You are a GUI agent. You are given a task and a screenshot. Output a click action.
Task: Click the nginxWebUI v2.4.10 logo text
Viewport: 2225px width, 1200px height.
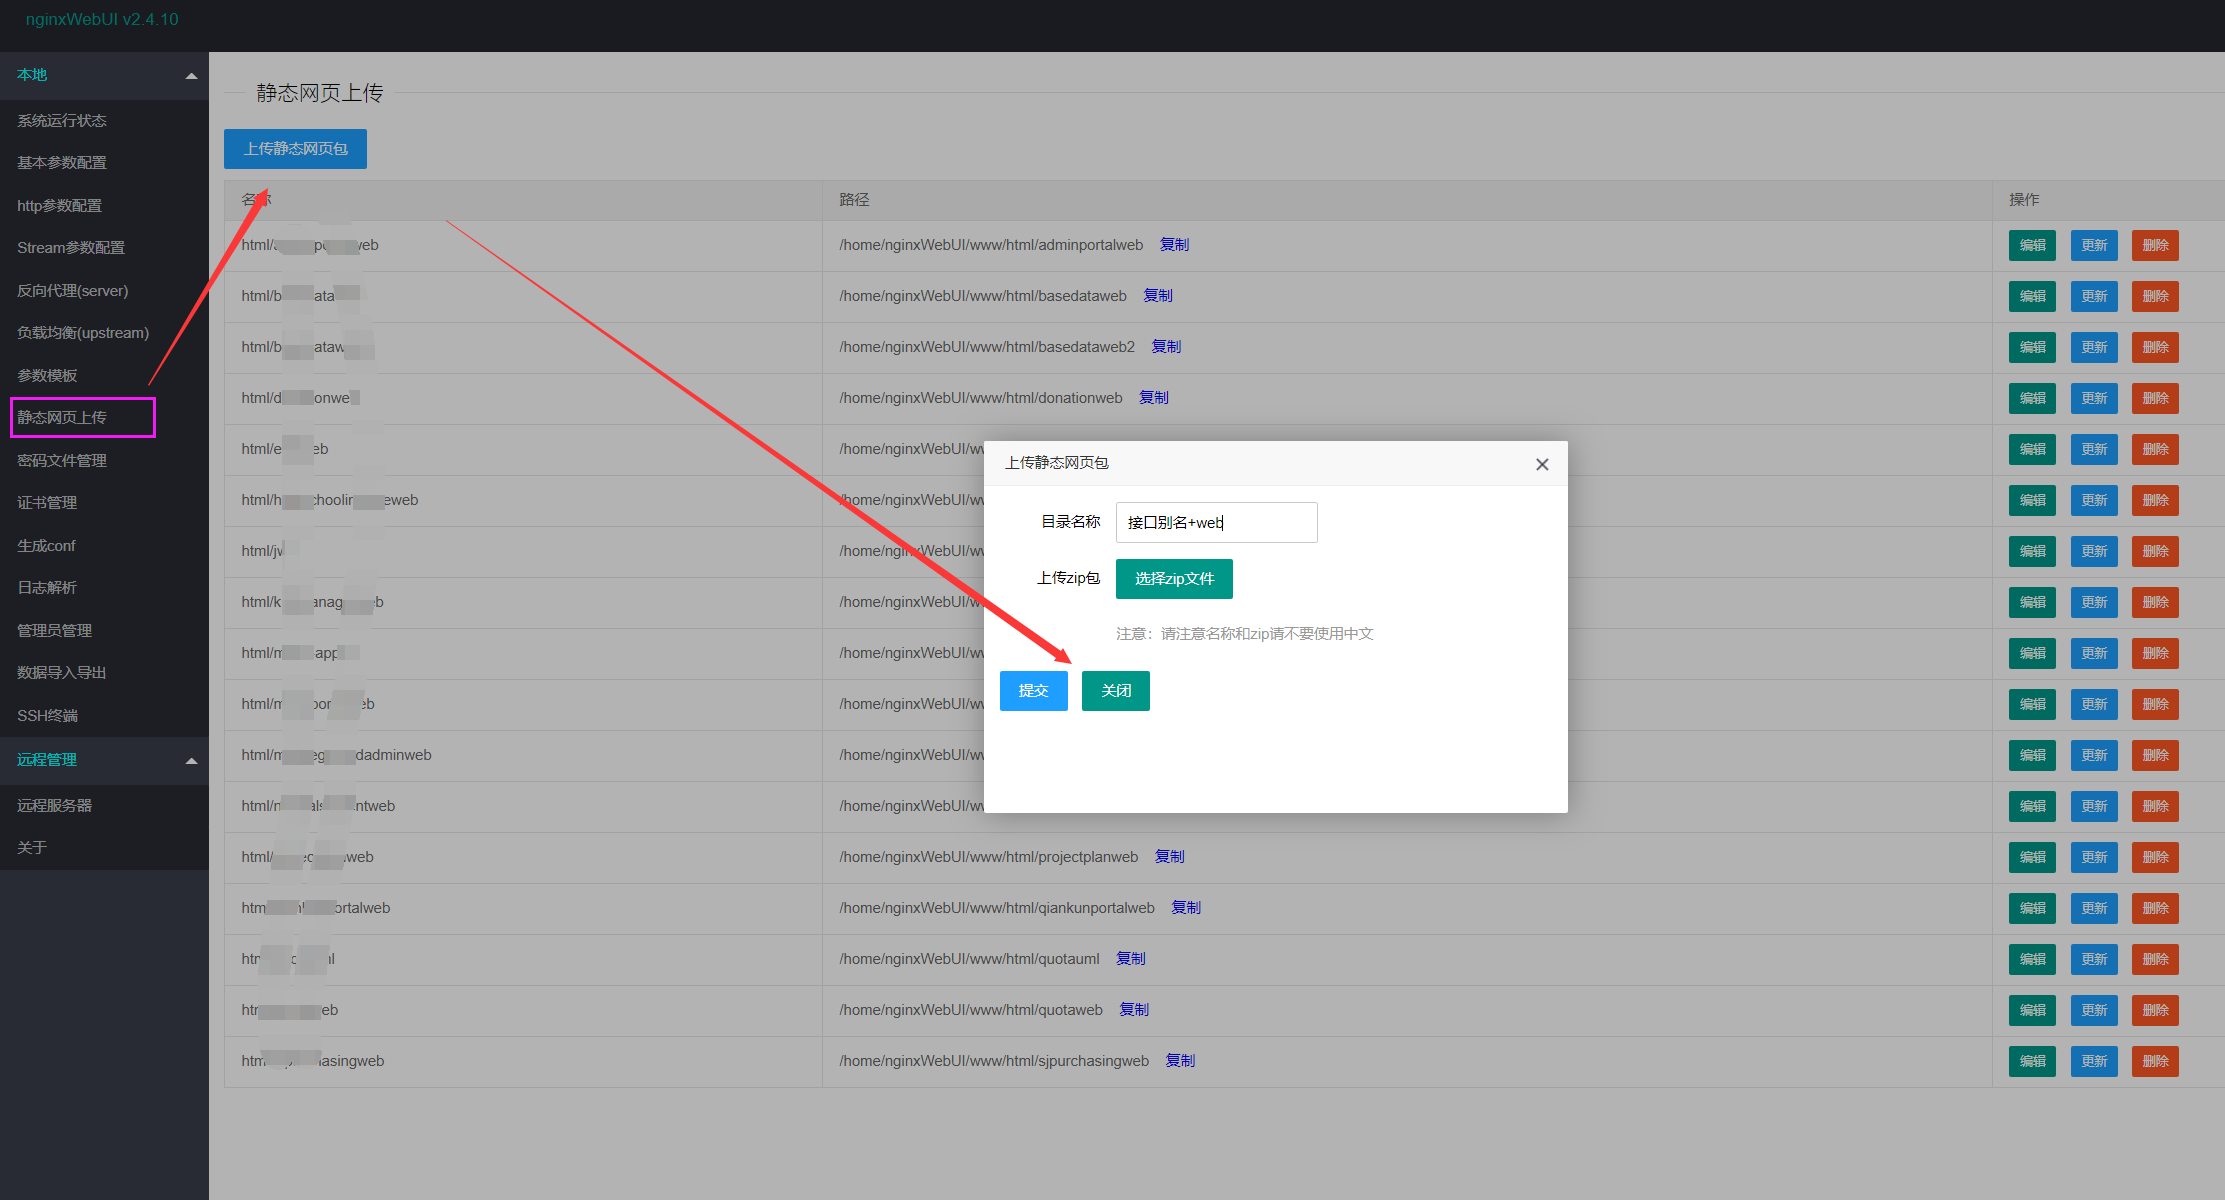(102, 20)
